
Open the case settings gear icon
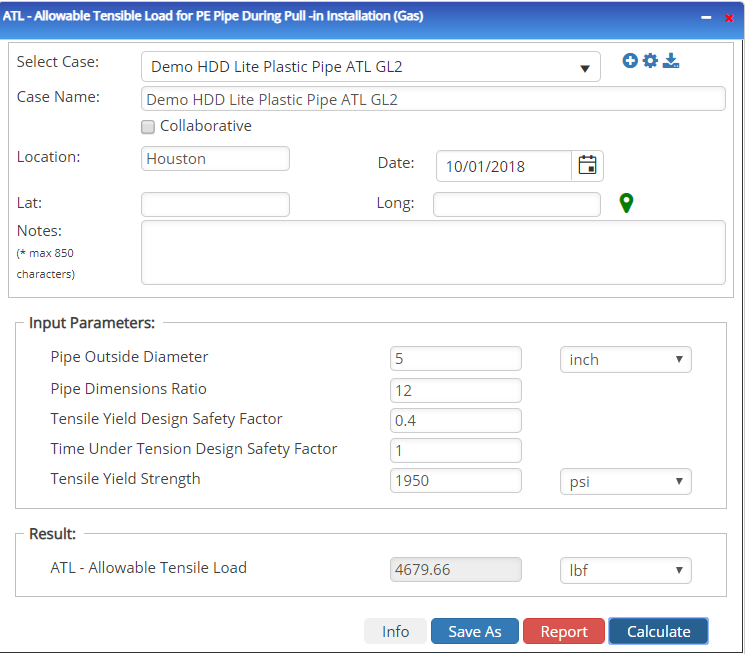pyautogui.click(x=650, y=61)
